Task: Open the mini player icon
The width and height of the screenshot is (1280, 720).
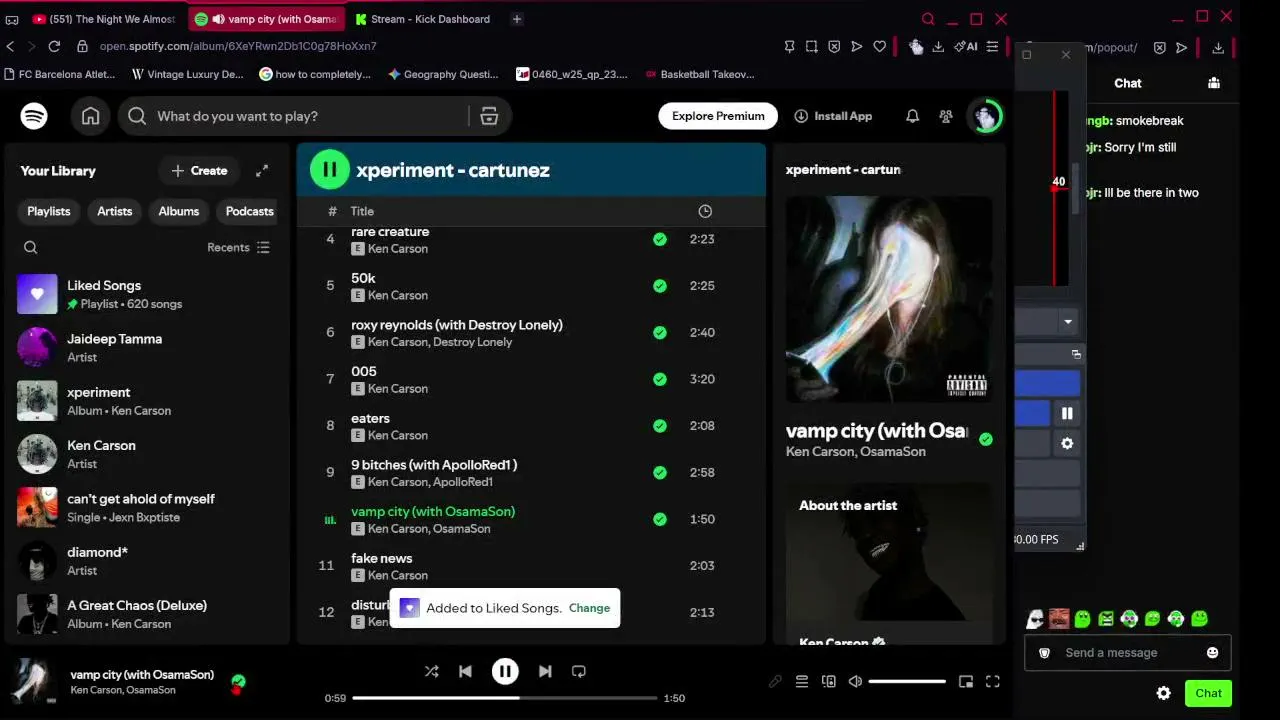Action: pyautogui.click(x=966, y=682)
